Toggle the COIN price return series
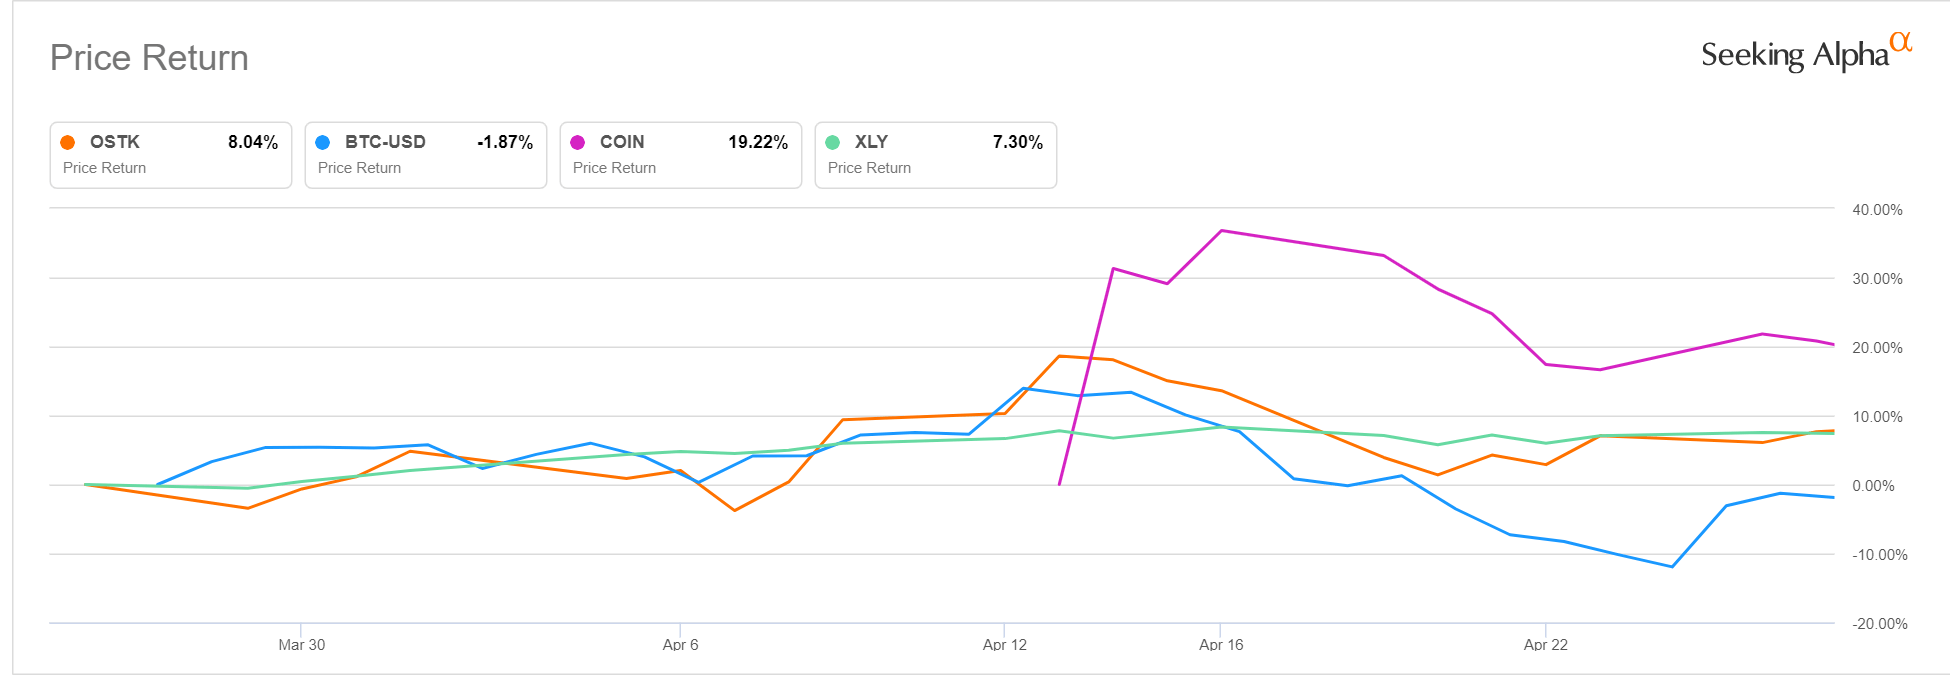The image size is (1950, 675). coord(680,155)
